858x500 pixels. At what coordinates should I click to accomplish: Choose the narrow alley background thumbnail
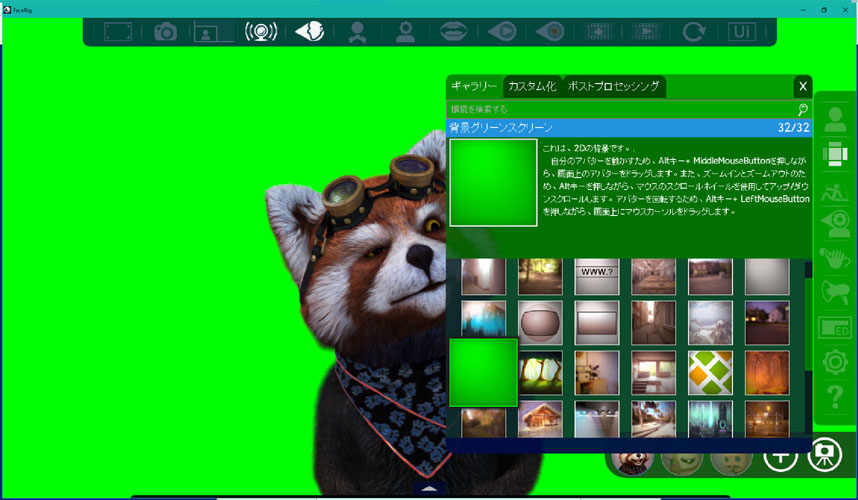653,323
